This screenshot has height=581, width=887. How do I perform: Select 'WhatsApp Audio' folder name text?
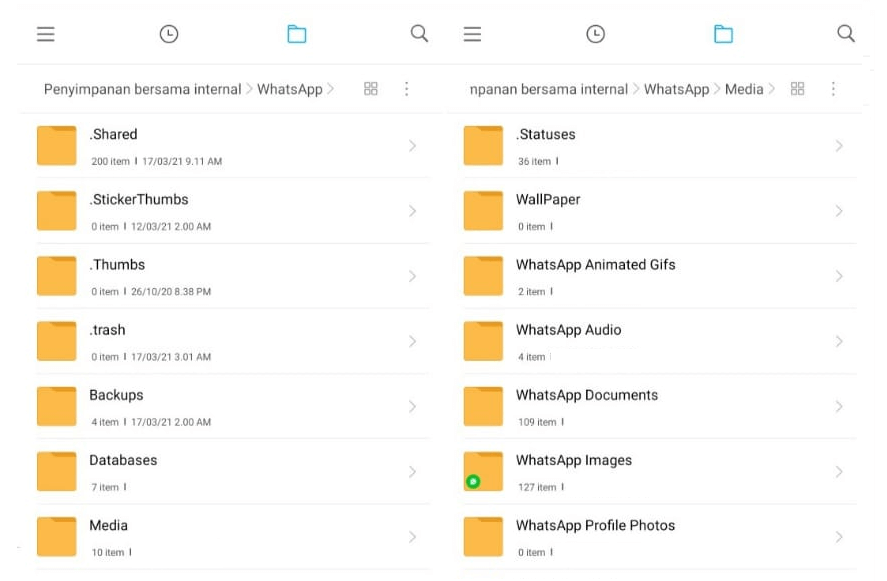[x=569, y=330]
